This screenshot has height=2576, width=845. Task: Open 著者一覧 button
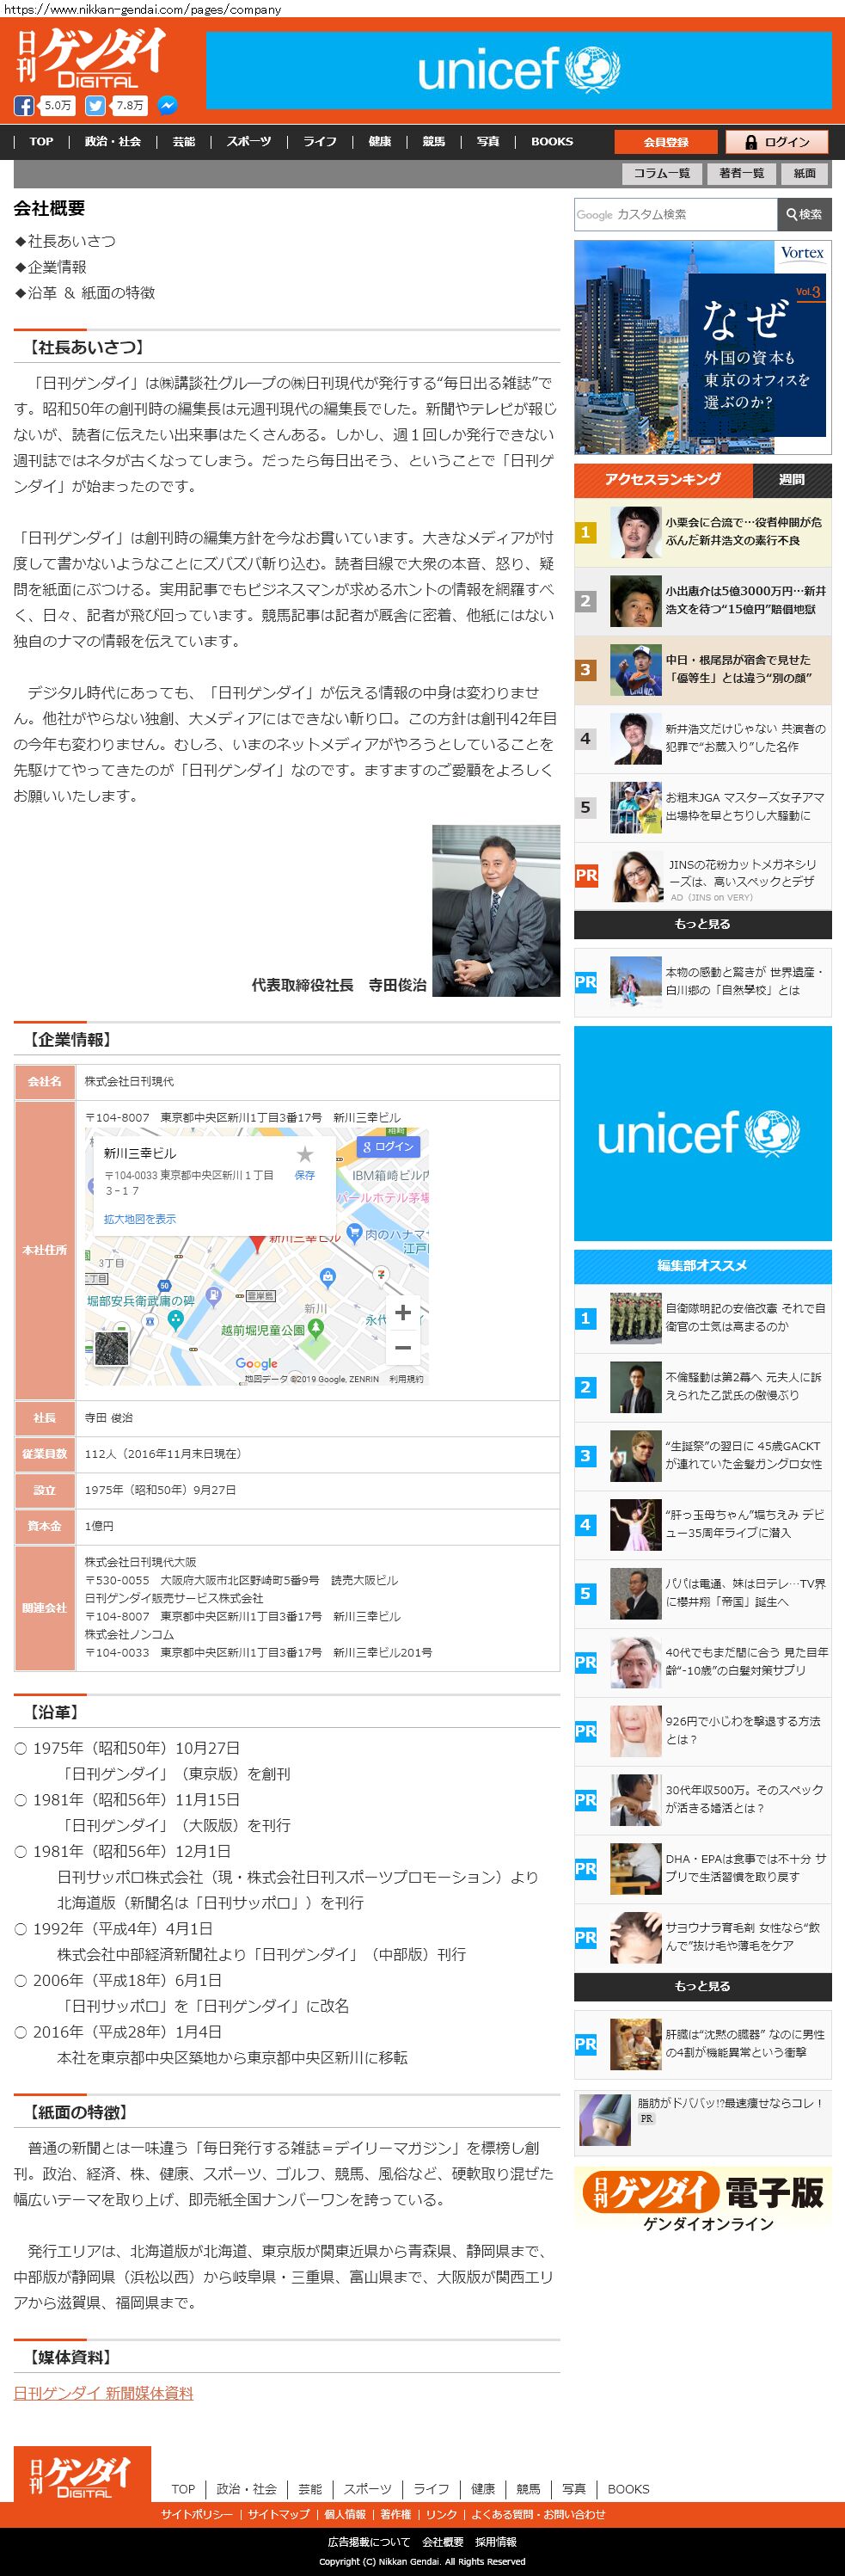741,173
